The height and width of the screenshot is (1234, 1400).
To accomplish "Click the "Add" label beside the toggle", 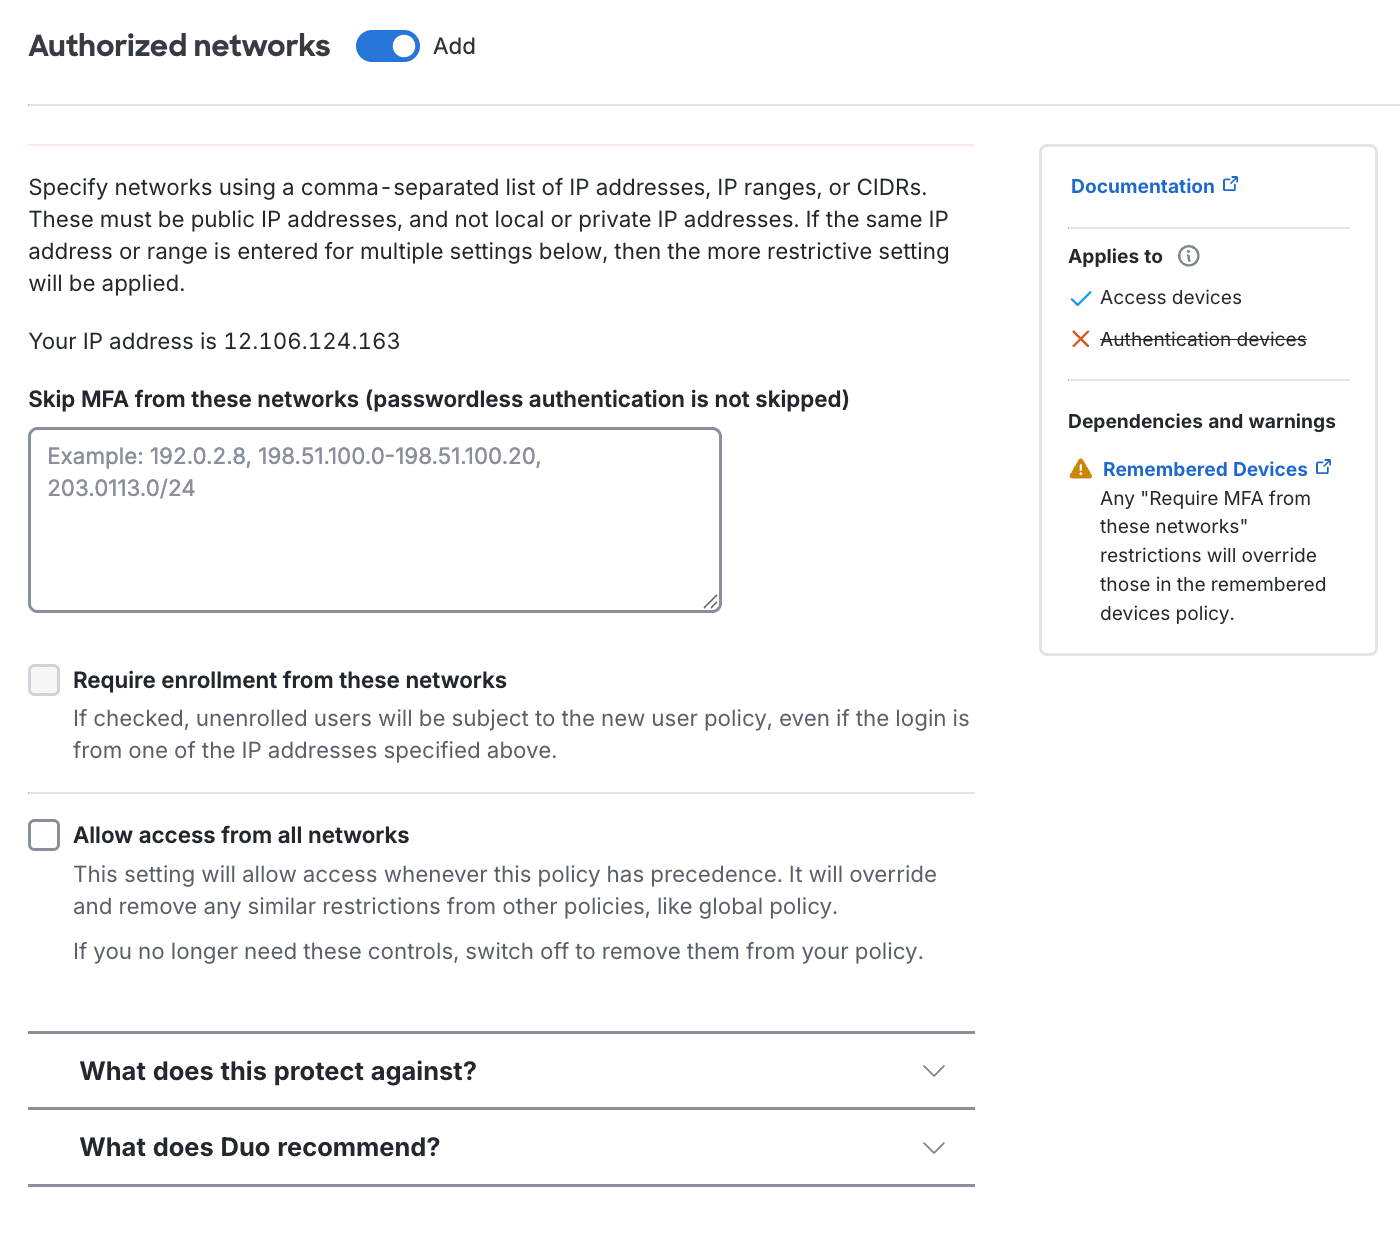I will click(455, 46).
